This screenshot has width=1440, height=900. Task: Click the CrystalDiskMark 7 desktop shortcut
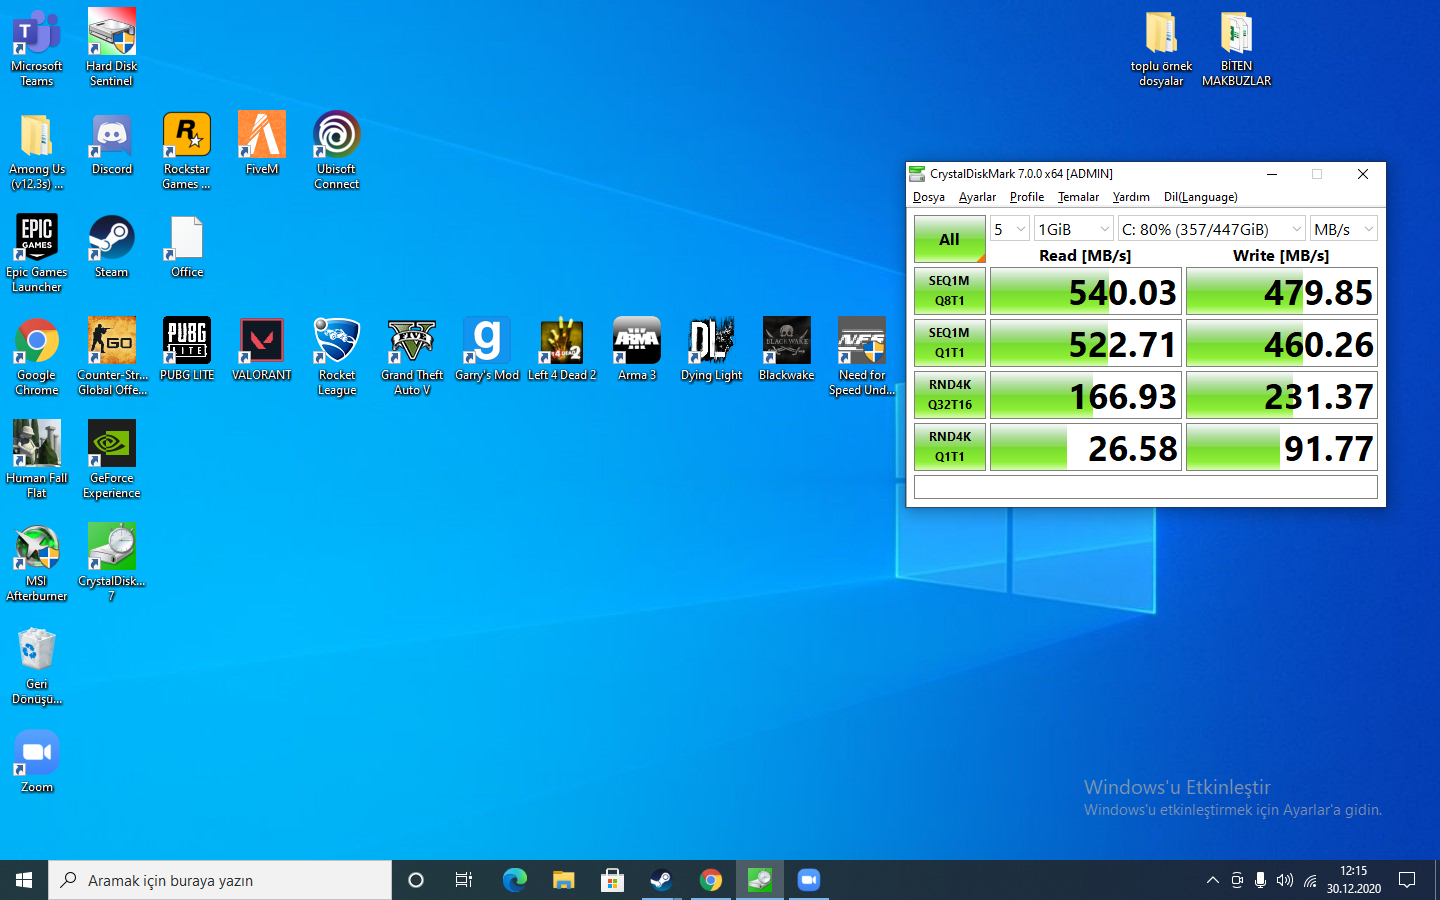112,562
